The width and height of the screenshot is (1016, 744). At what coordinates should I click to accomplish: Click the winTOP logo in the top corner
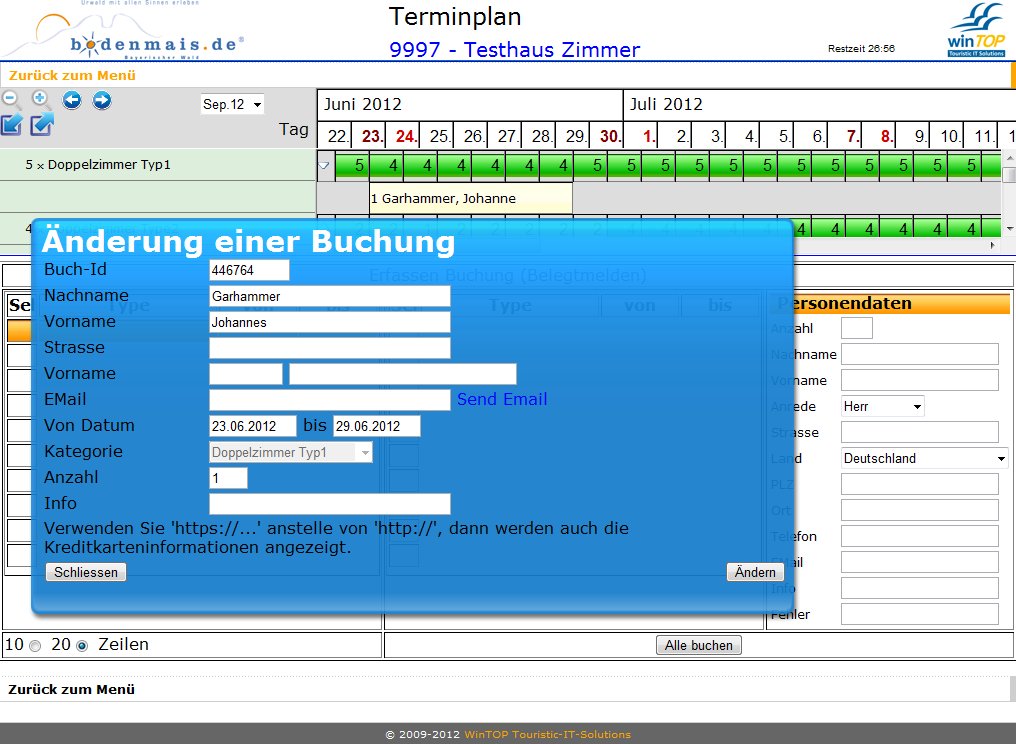coord(978,30)
